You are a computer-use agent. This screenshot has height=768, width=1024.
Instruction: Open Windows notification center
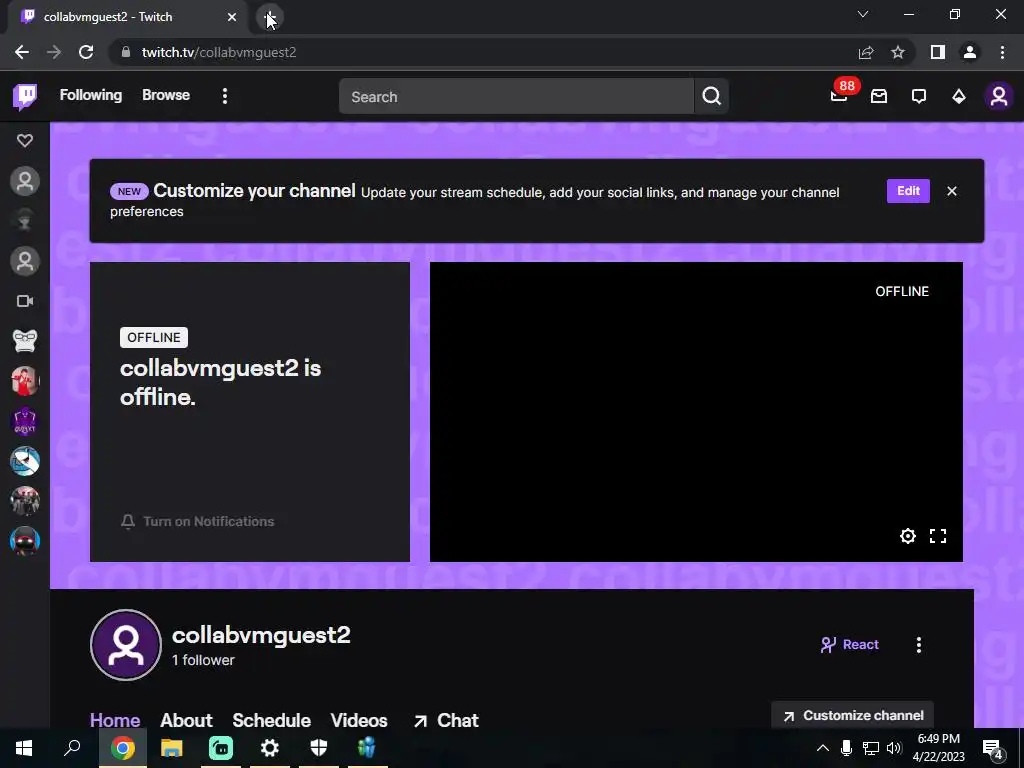tap(993, 748)
